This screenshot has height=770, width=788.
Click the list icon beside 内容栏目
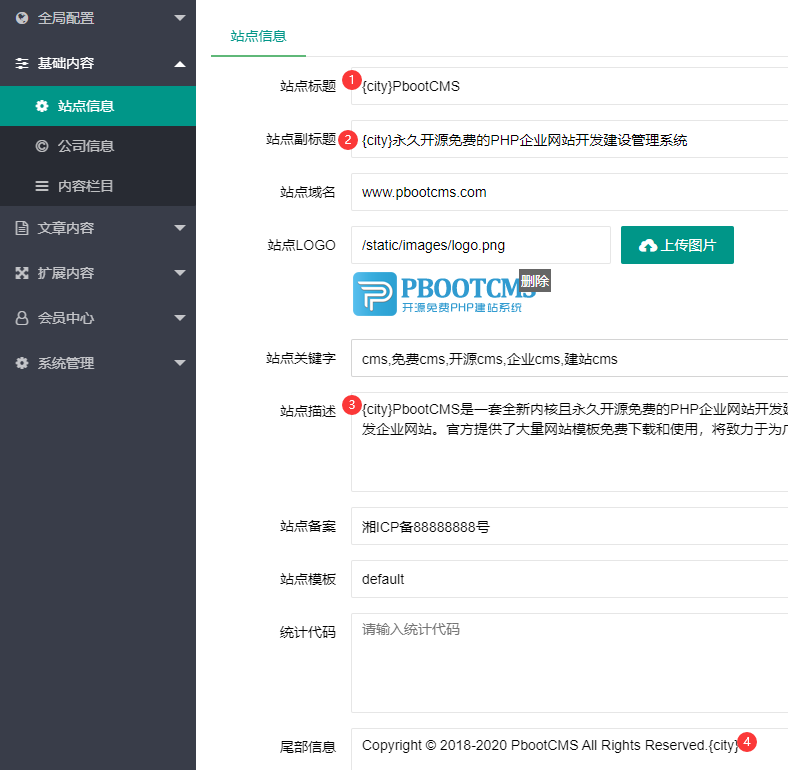[x=41, y=186]
